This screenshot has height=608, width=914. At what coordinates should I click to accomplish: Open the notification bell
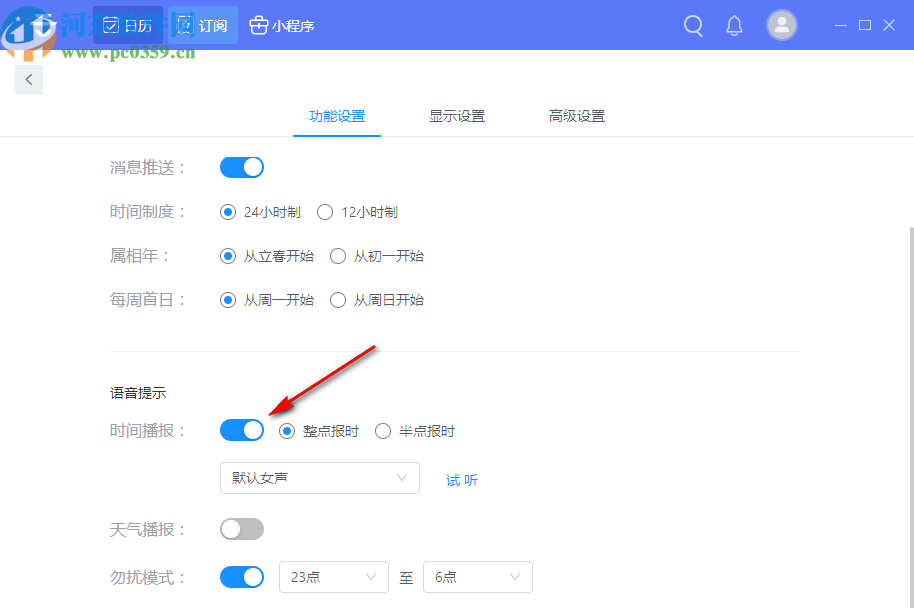click(734, 26)
